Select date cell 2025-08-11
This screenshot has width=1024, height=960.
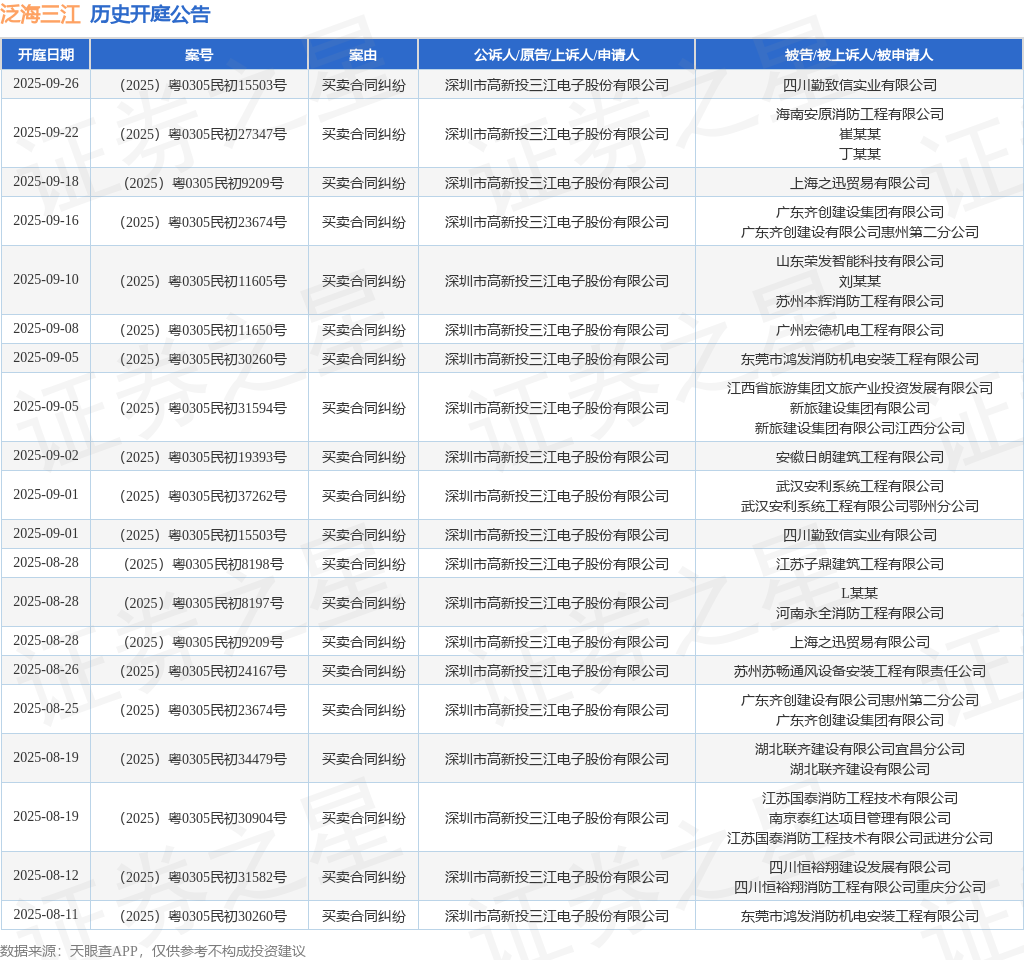click(x=46, y=914)
